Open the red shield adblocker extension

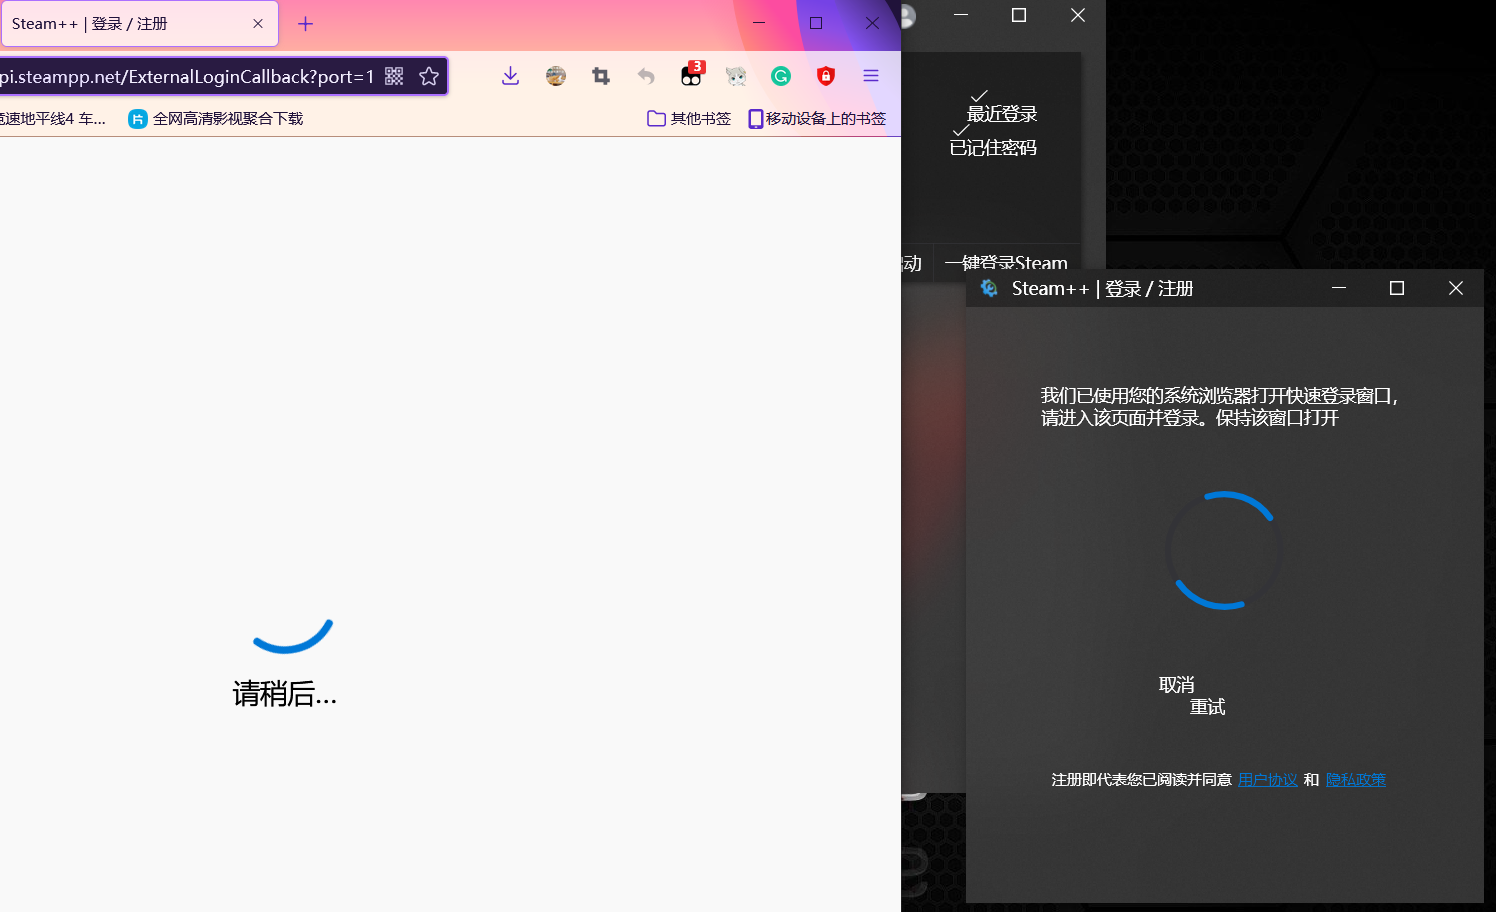coord(825,75)
